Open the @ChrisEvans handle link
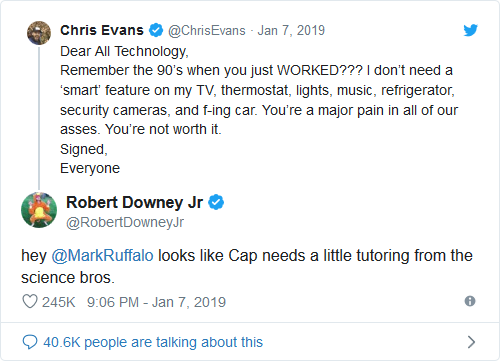The height and width of the screenshot is (361, 500). [x=207, y=30]
